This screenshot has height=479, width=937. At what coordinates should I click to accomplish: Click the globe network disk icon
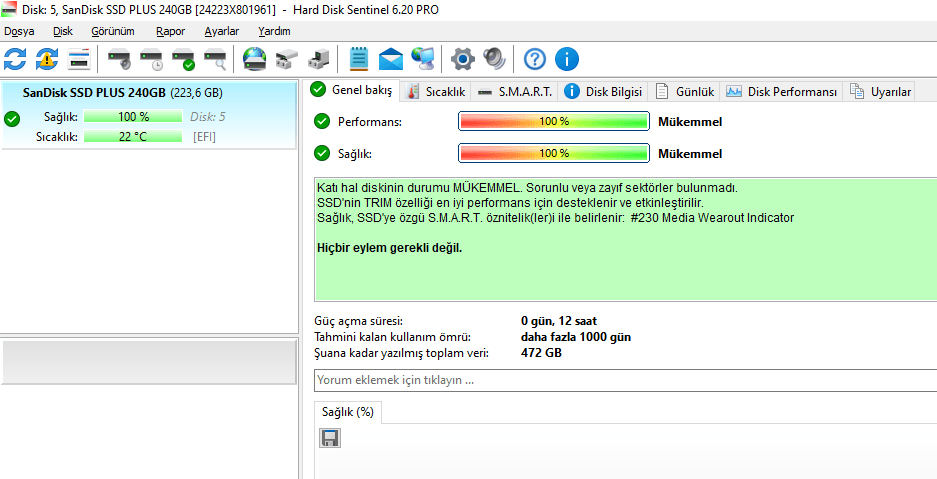pos(255,59)
